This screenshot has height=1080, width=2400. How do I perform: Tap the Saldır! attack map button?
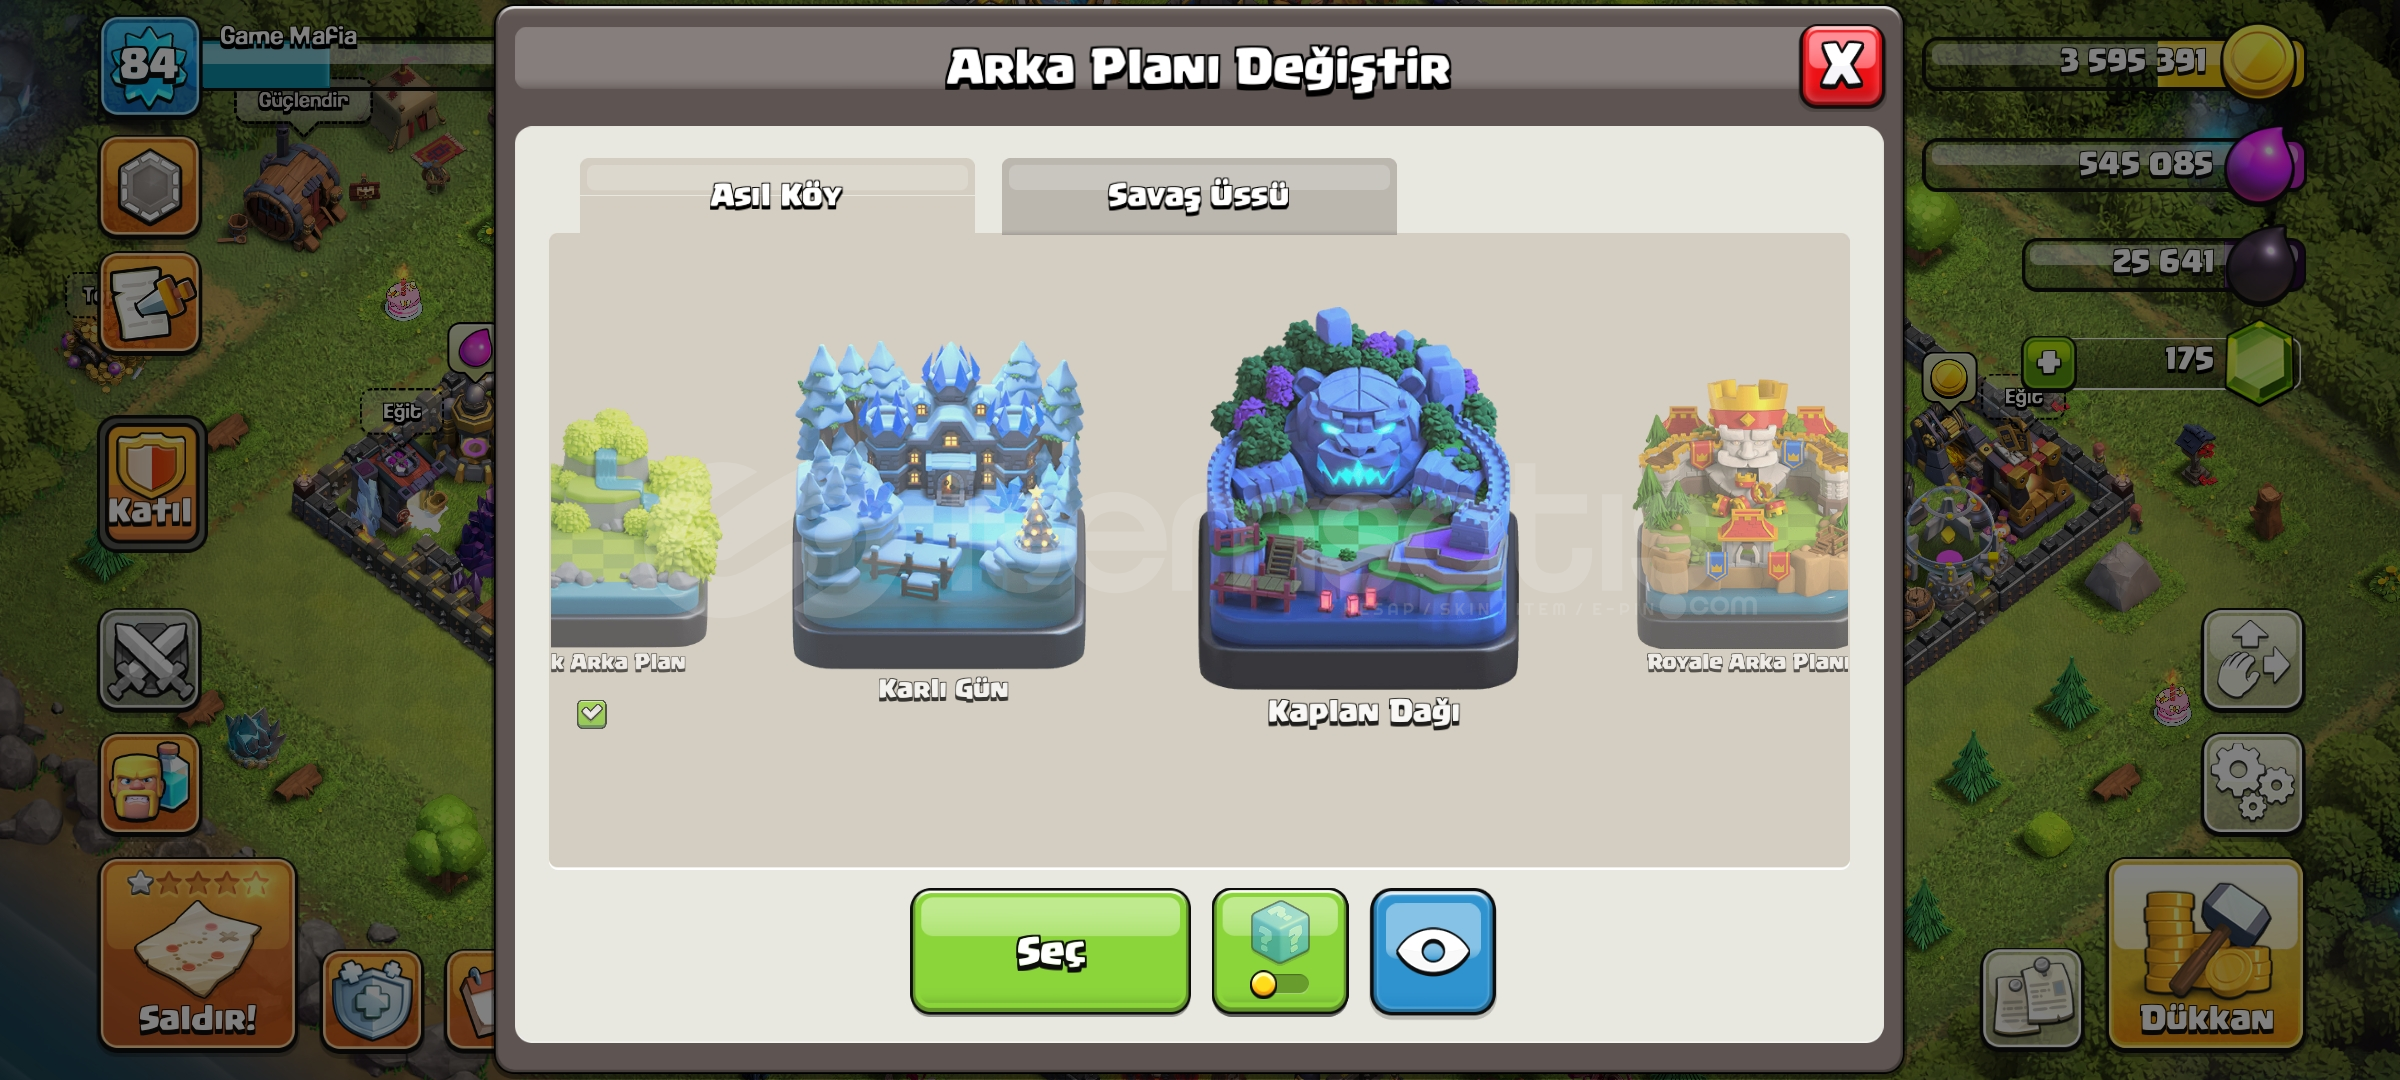(x=198, y=953)
